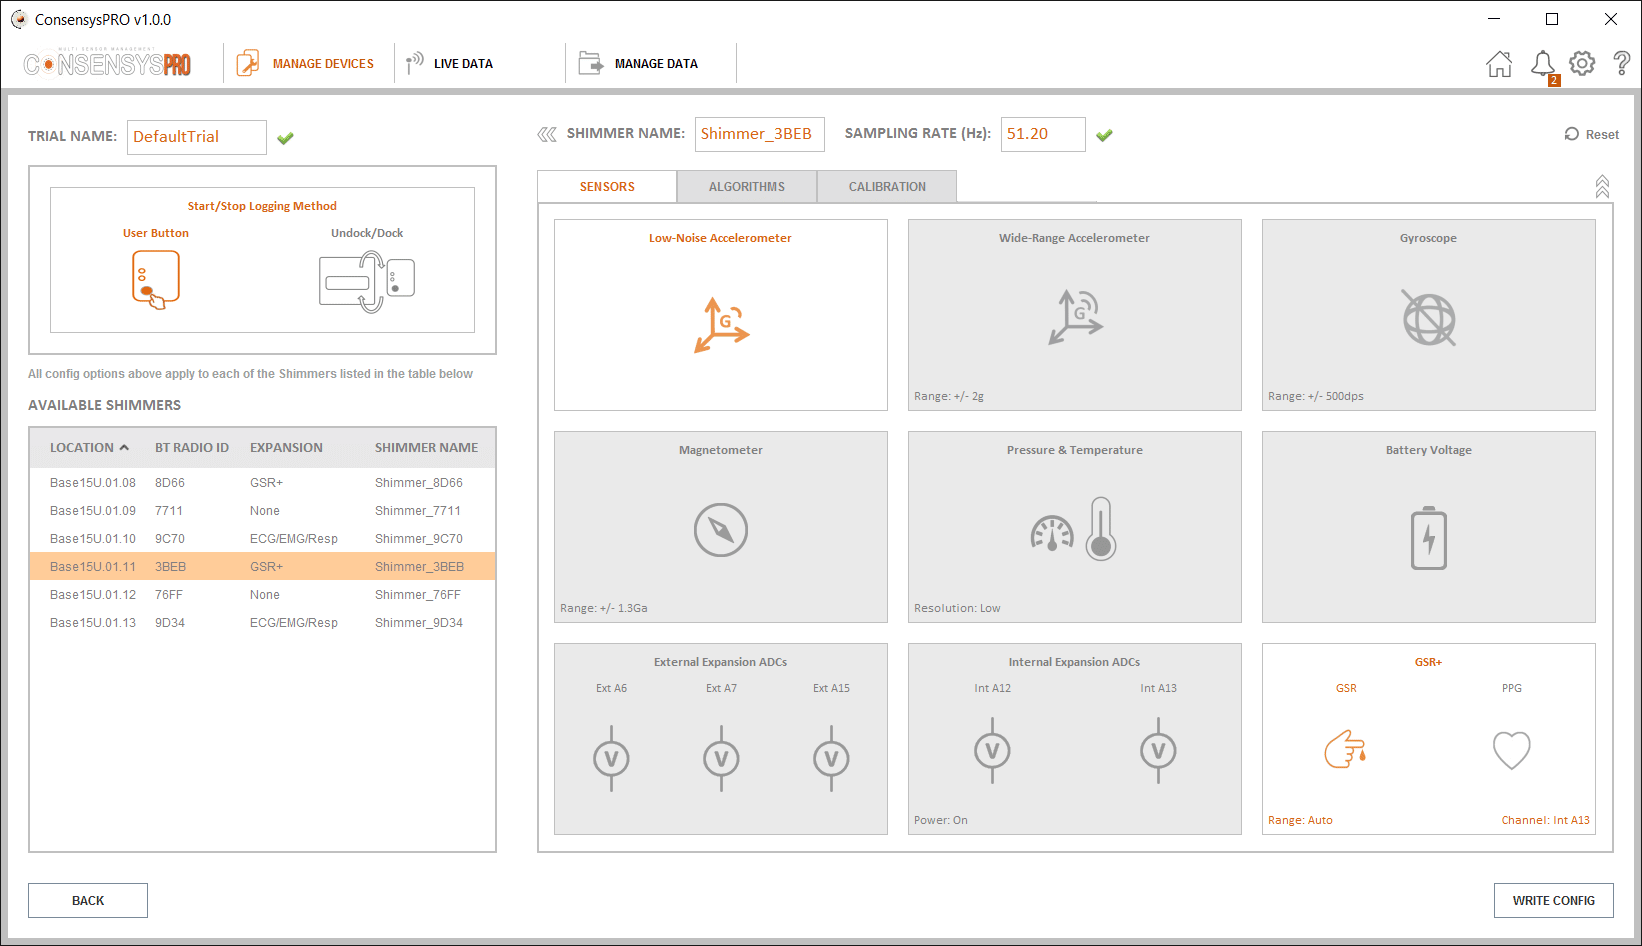Screen dimensions: 1642x946
Task: Collapse the sensors panel with up chevrons
Action: click(1602, 187)
